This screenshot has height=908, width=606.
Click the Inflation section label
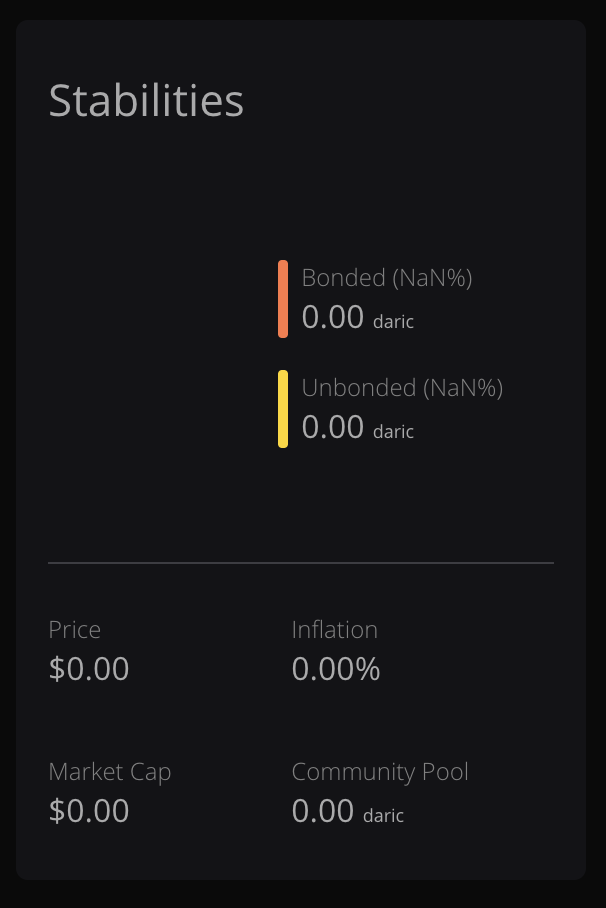[x=334, y=630]
